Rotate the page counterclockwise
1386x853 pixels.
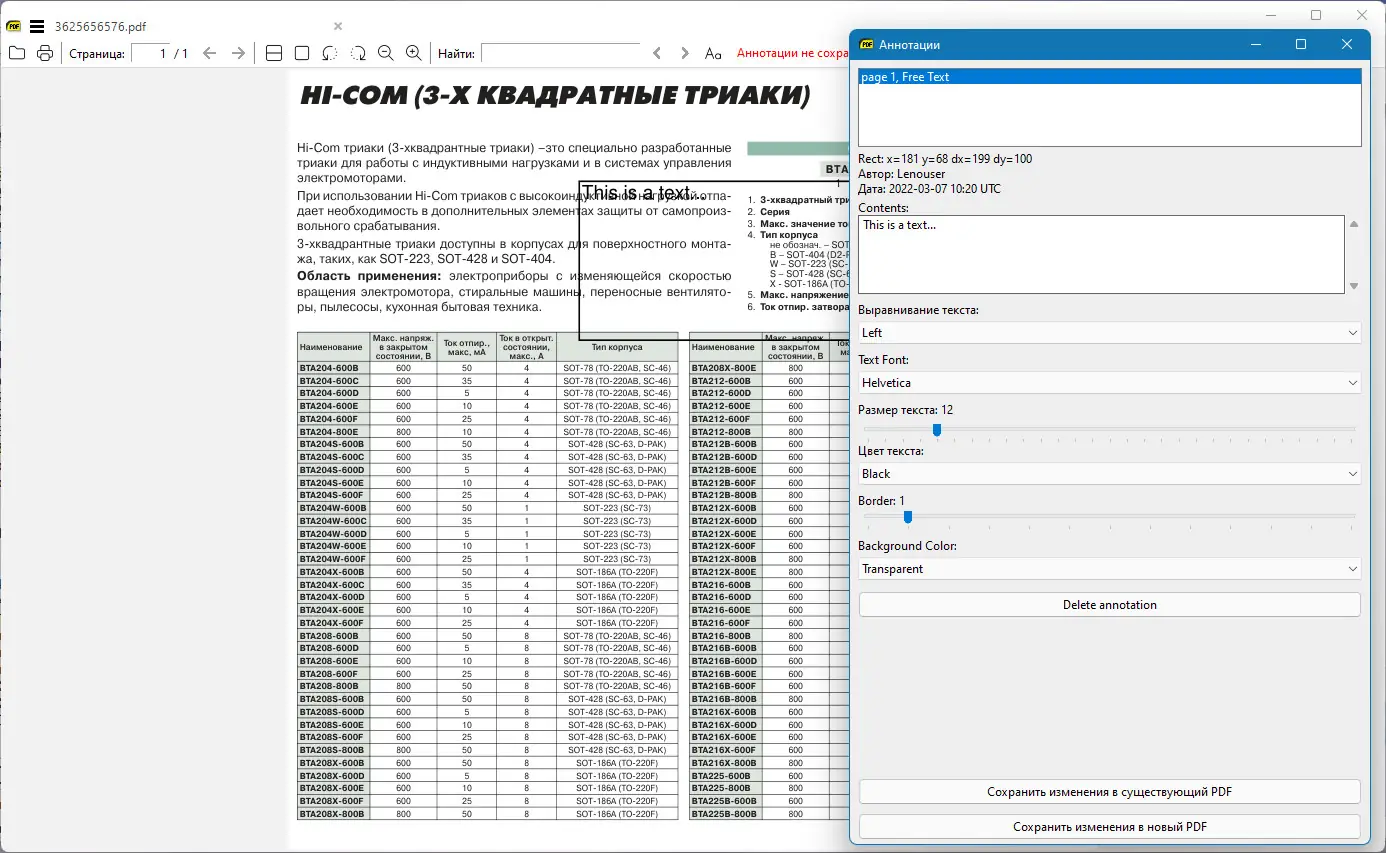point(330,53)
